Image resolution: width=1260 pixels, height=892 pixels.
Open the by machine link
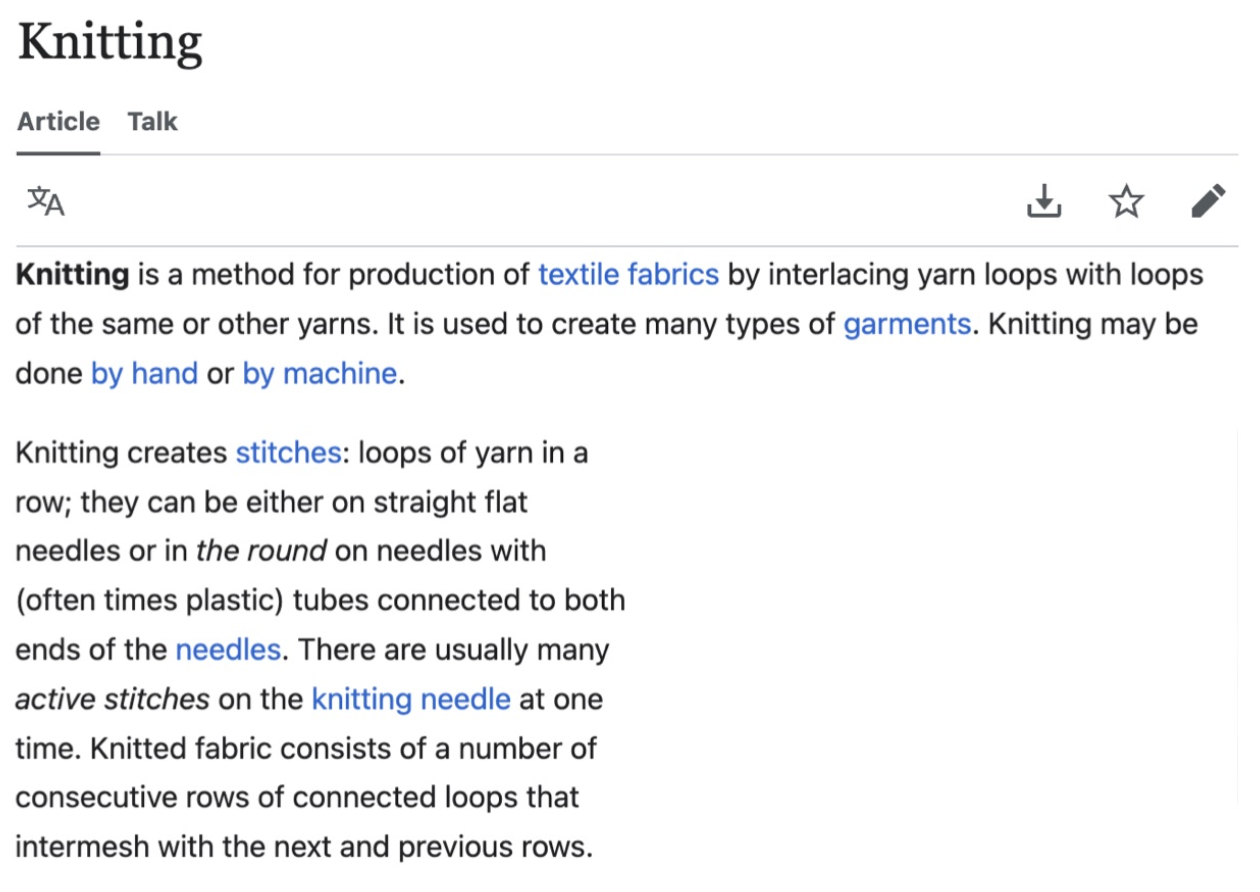319,373
